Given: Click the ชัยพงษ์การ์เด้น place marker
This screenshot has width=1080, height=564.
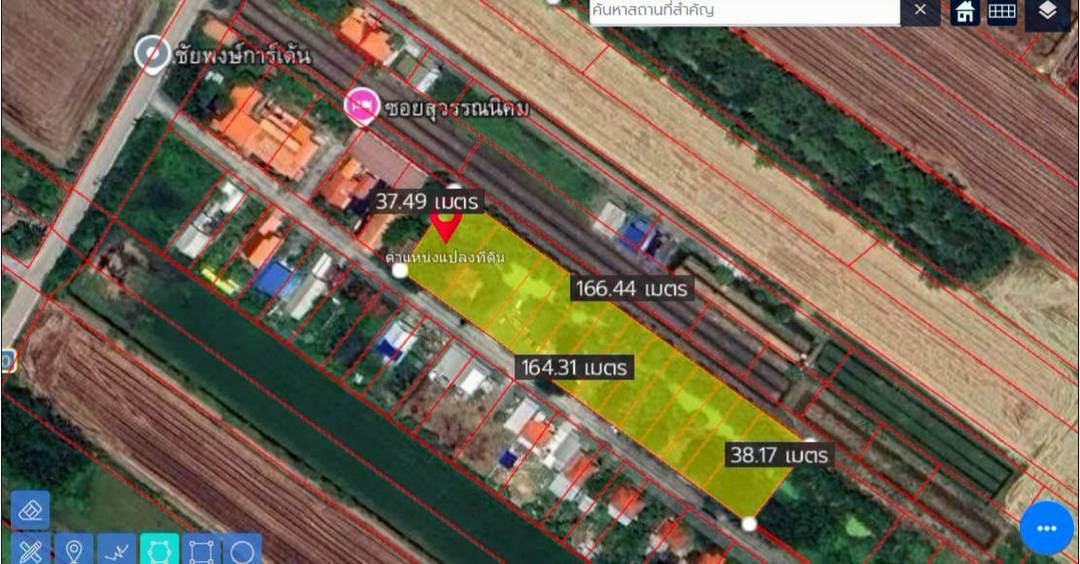Looking at the screenshot, I should [x=152, y=54].
